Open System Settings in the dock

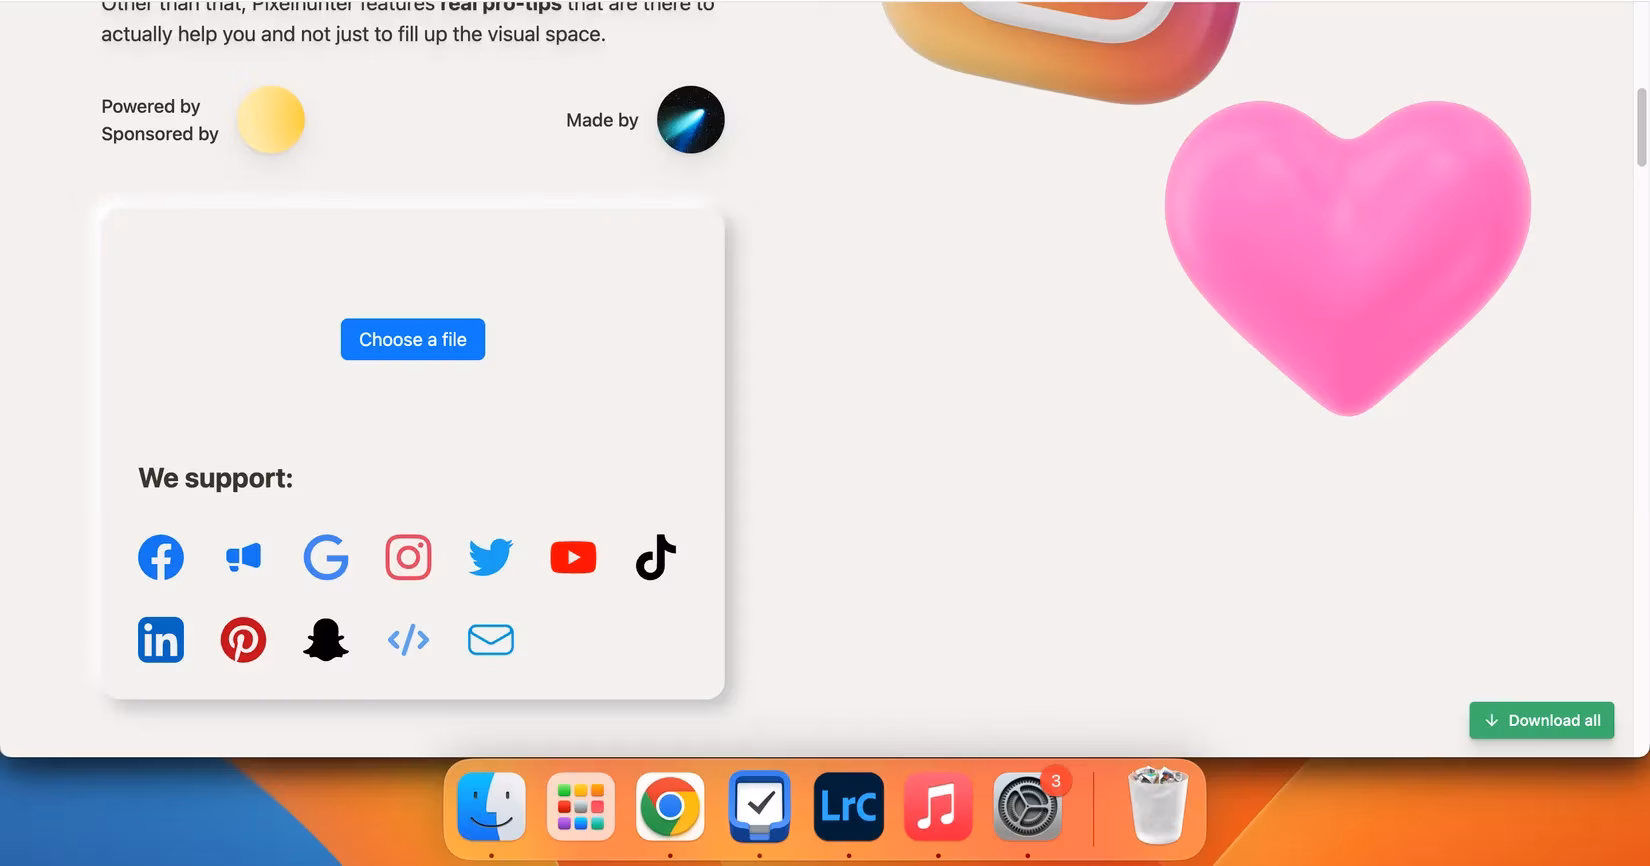pyautogui.click(x=1027, y=806)
